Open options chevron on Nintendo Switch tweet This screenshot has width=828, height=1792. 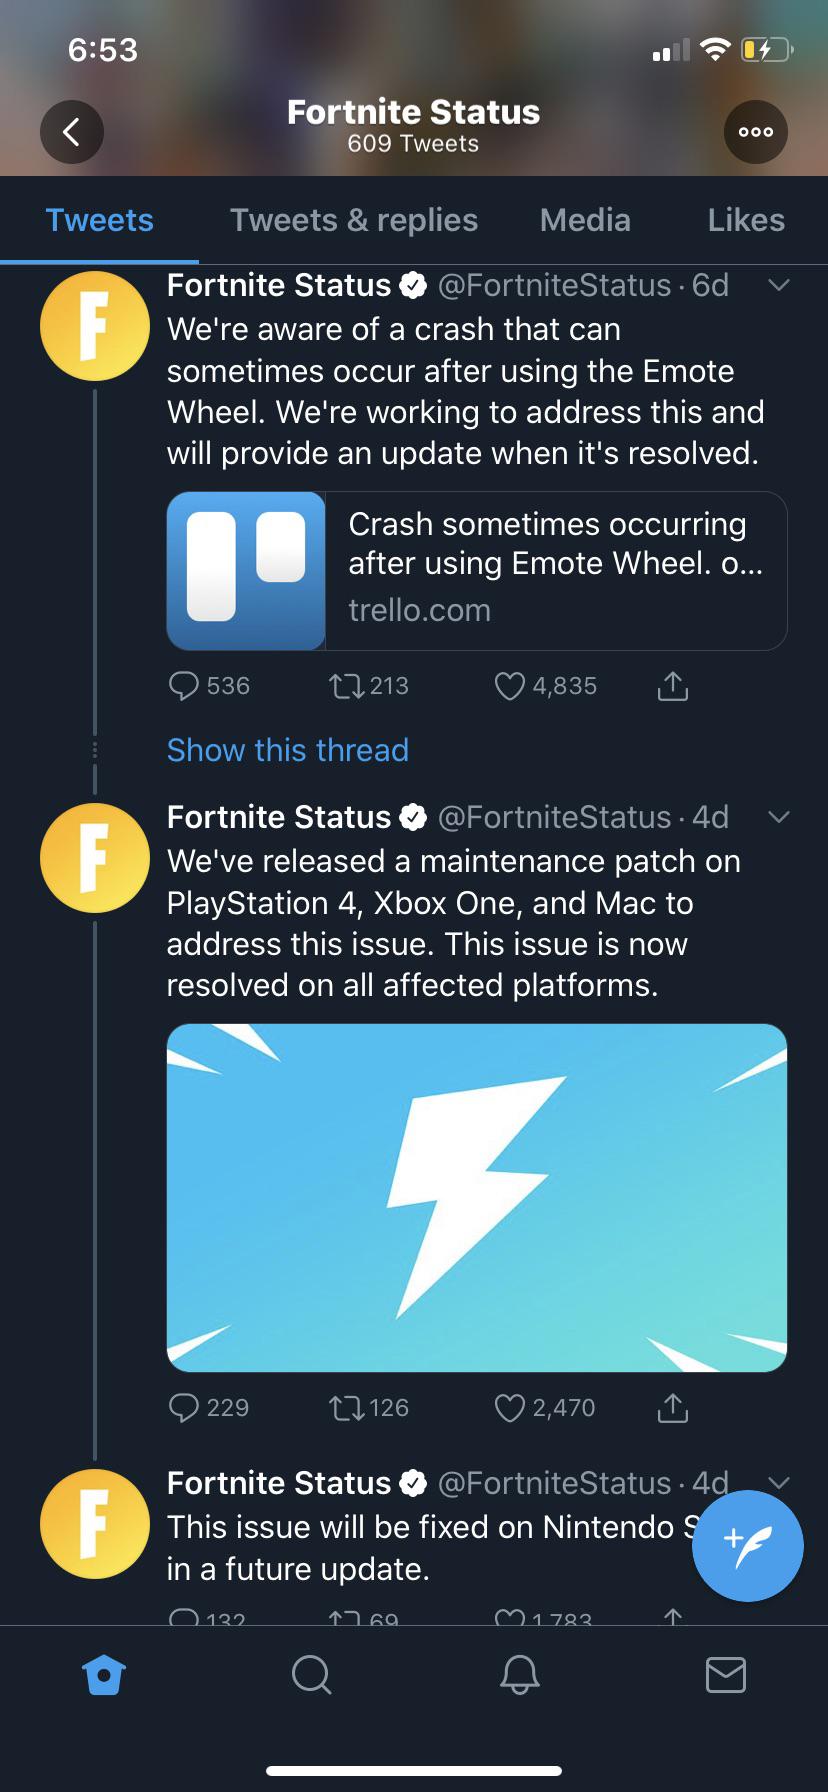pyautogui.click(x=779, y=1483)
